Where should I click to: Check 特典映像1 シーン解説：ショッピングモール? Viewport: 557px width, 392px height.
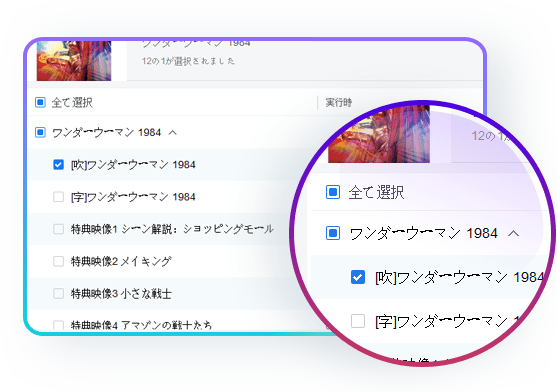click(58, 229)
